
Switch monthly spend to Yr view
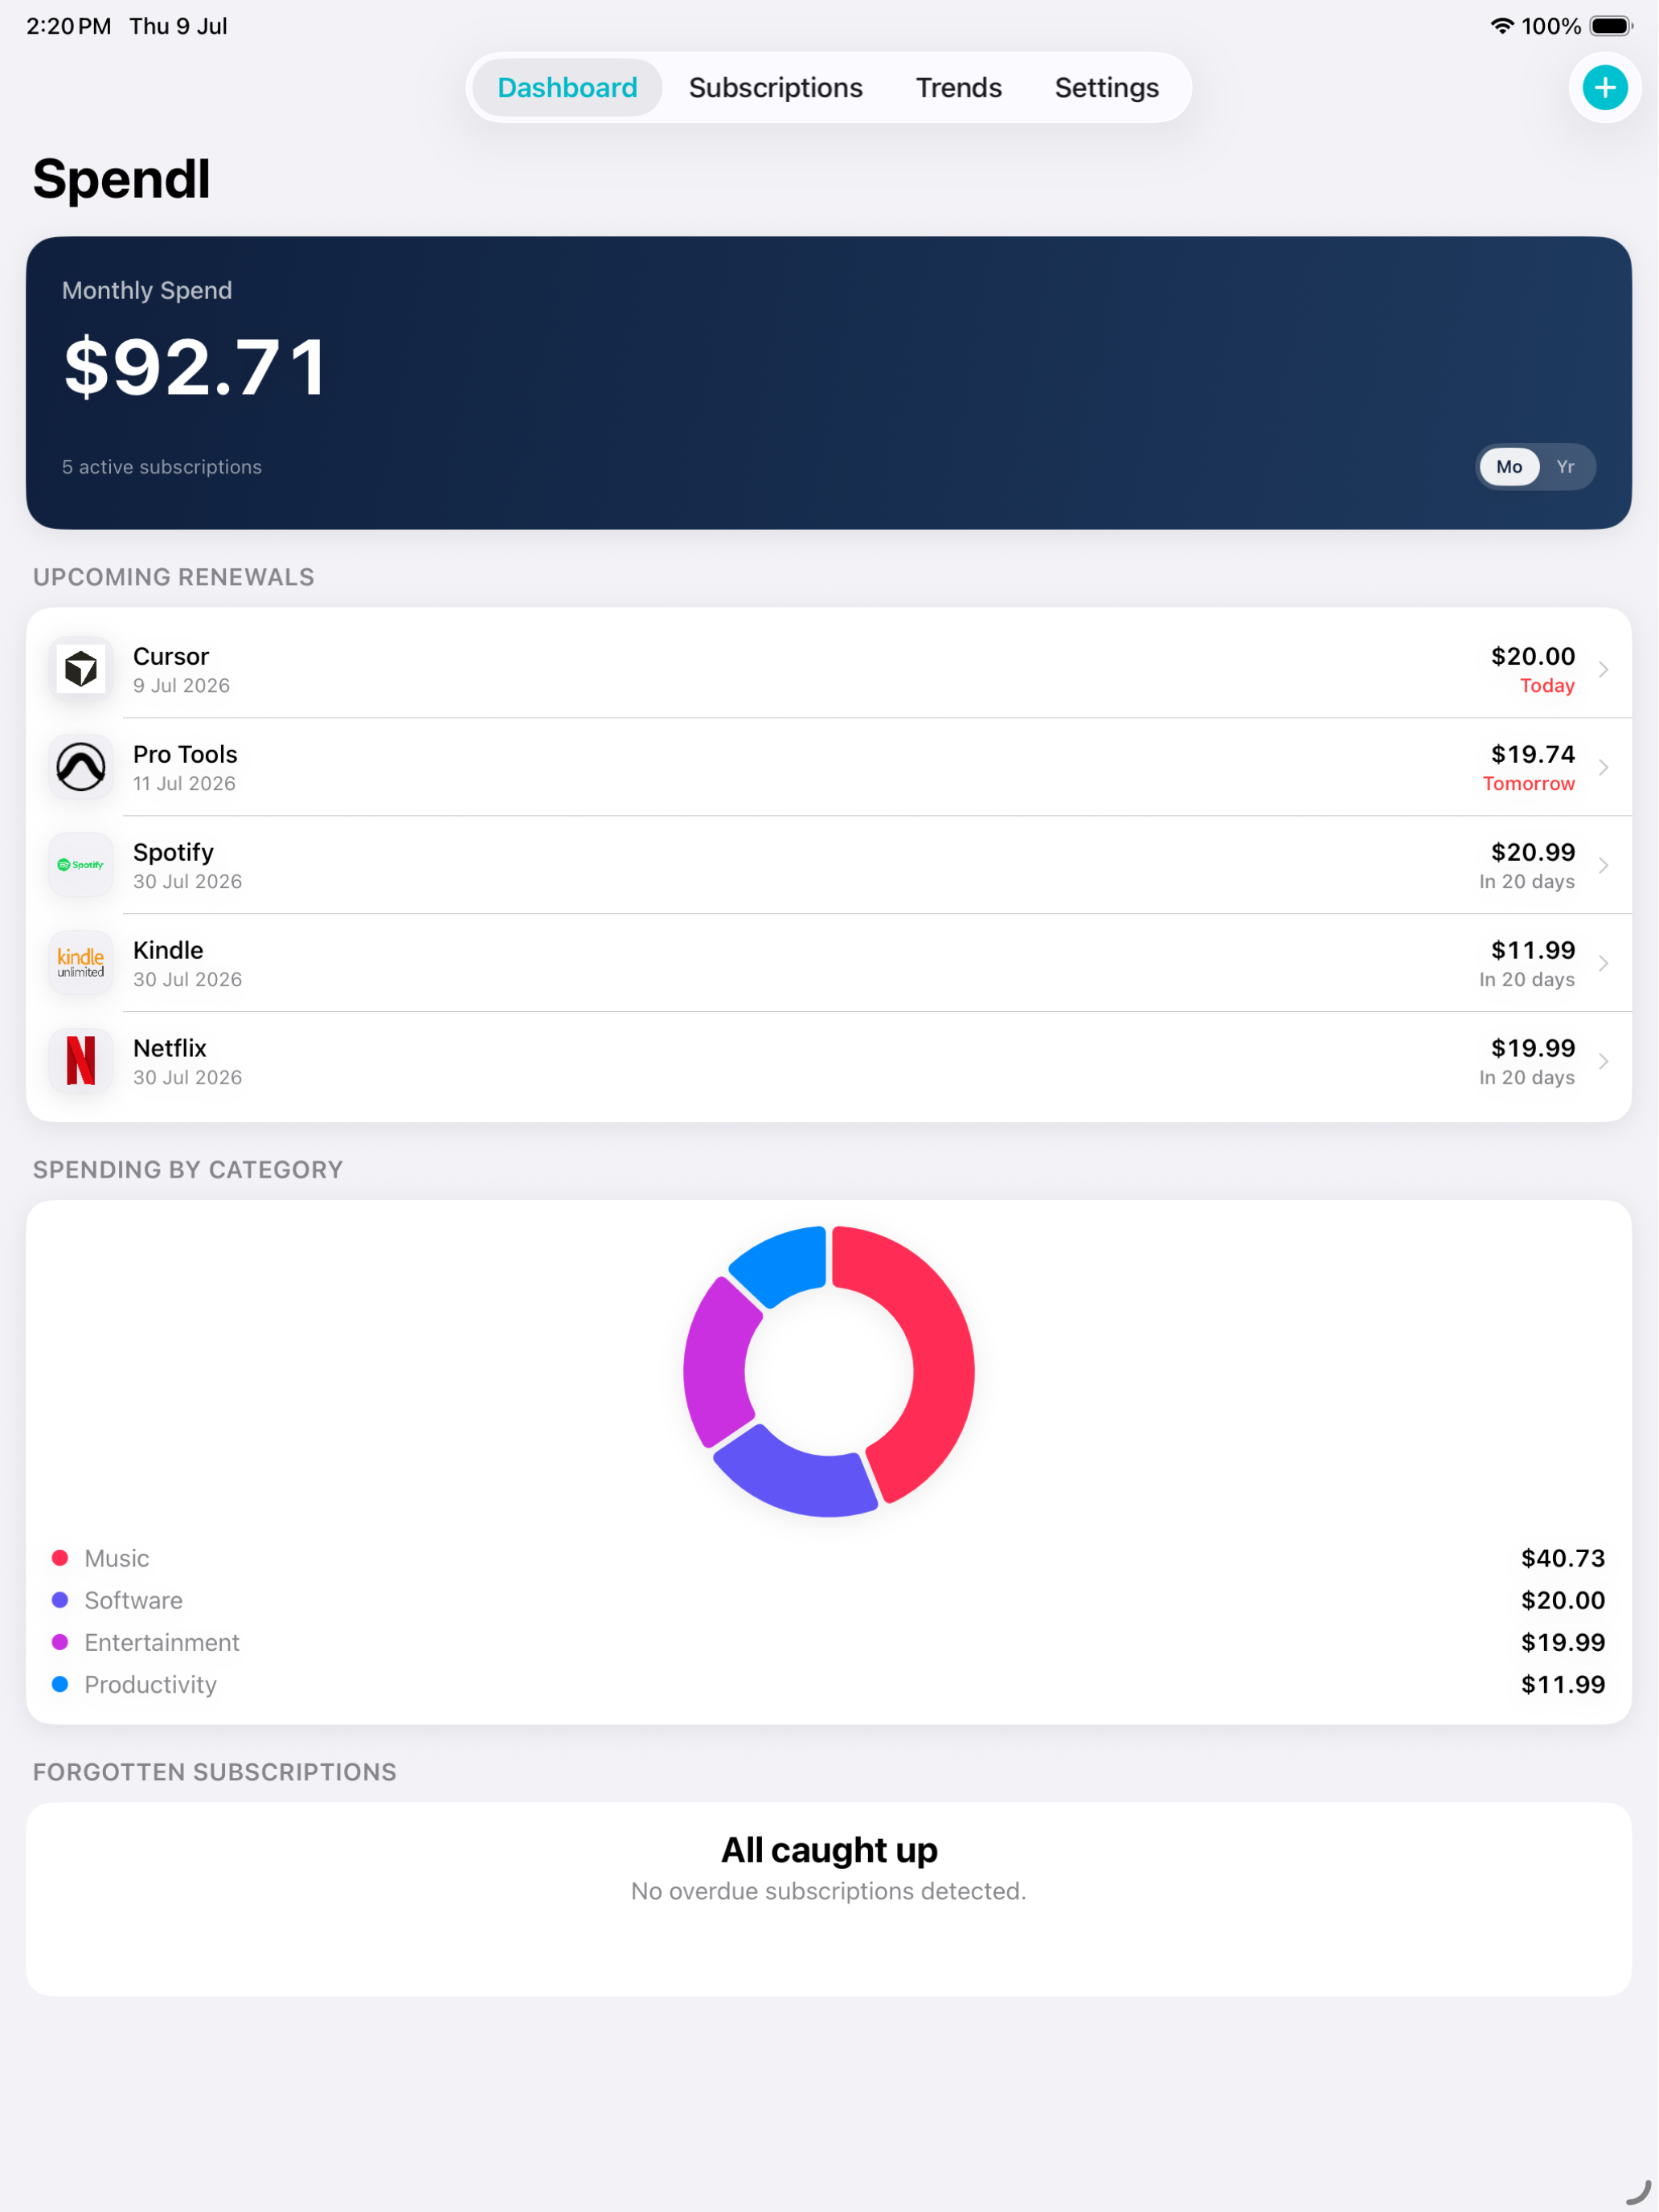1565,467
